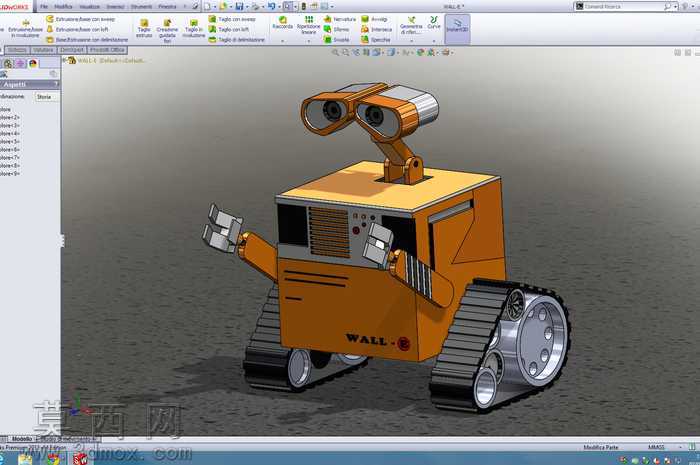Select the colore<2> appearance entry
The width and height of the screenshot is (700, 465).
10,117
